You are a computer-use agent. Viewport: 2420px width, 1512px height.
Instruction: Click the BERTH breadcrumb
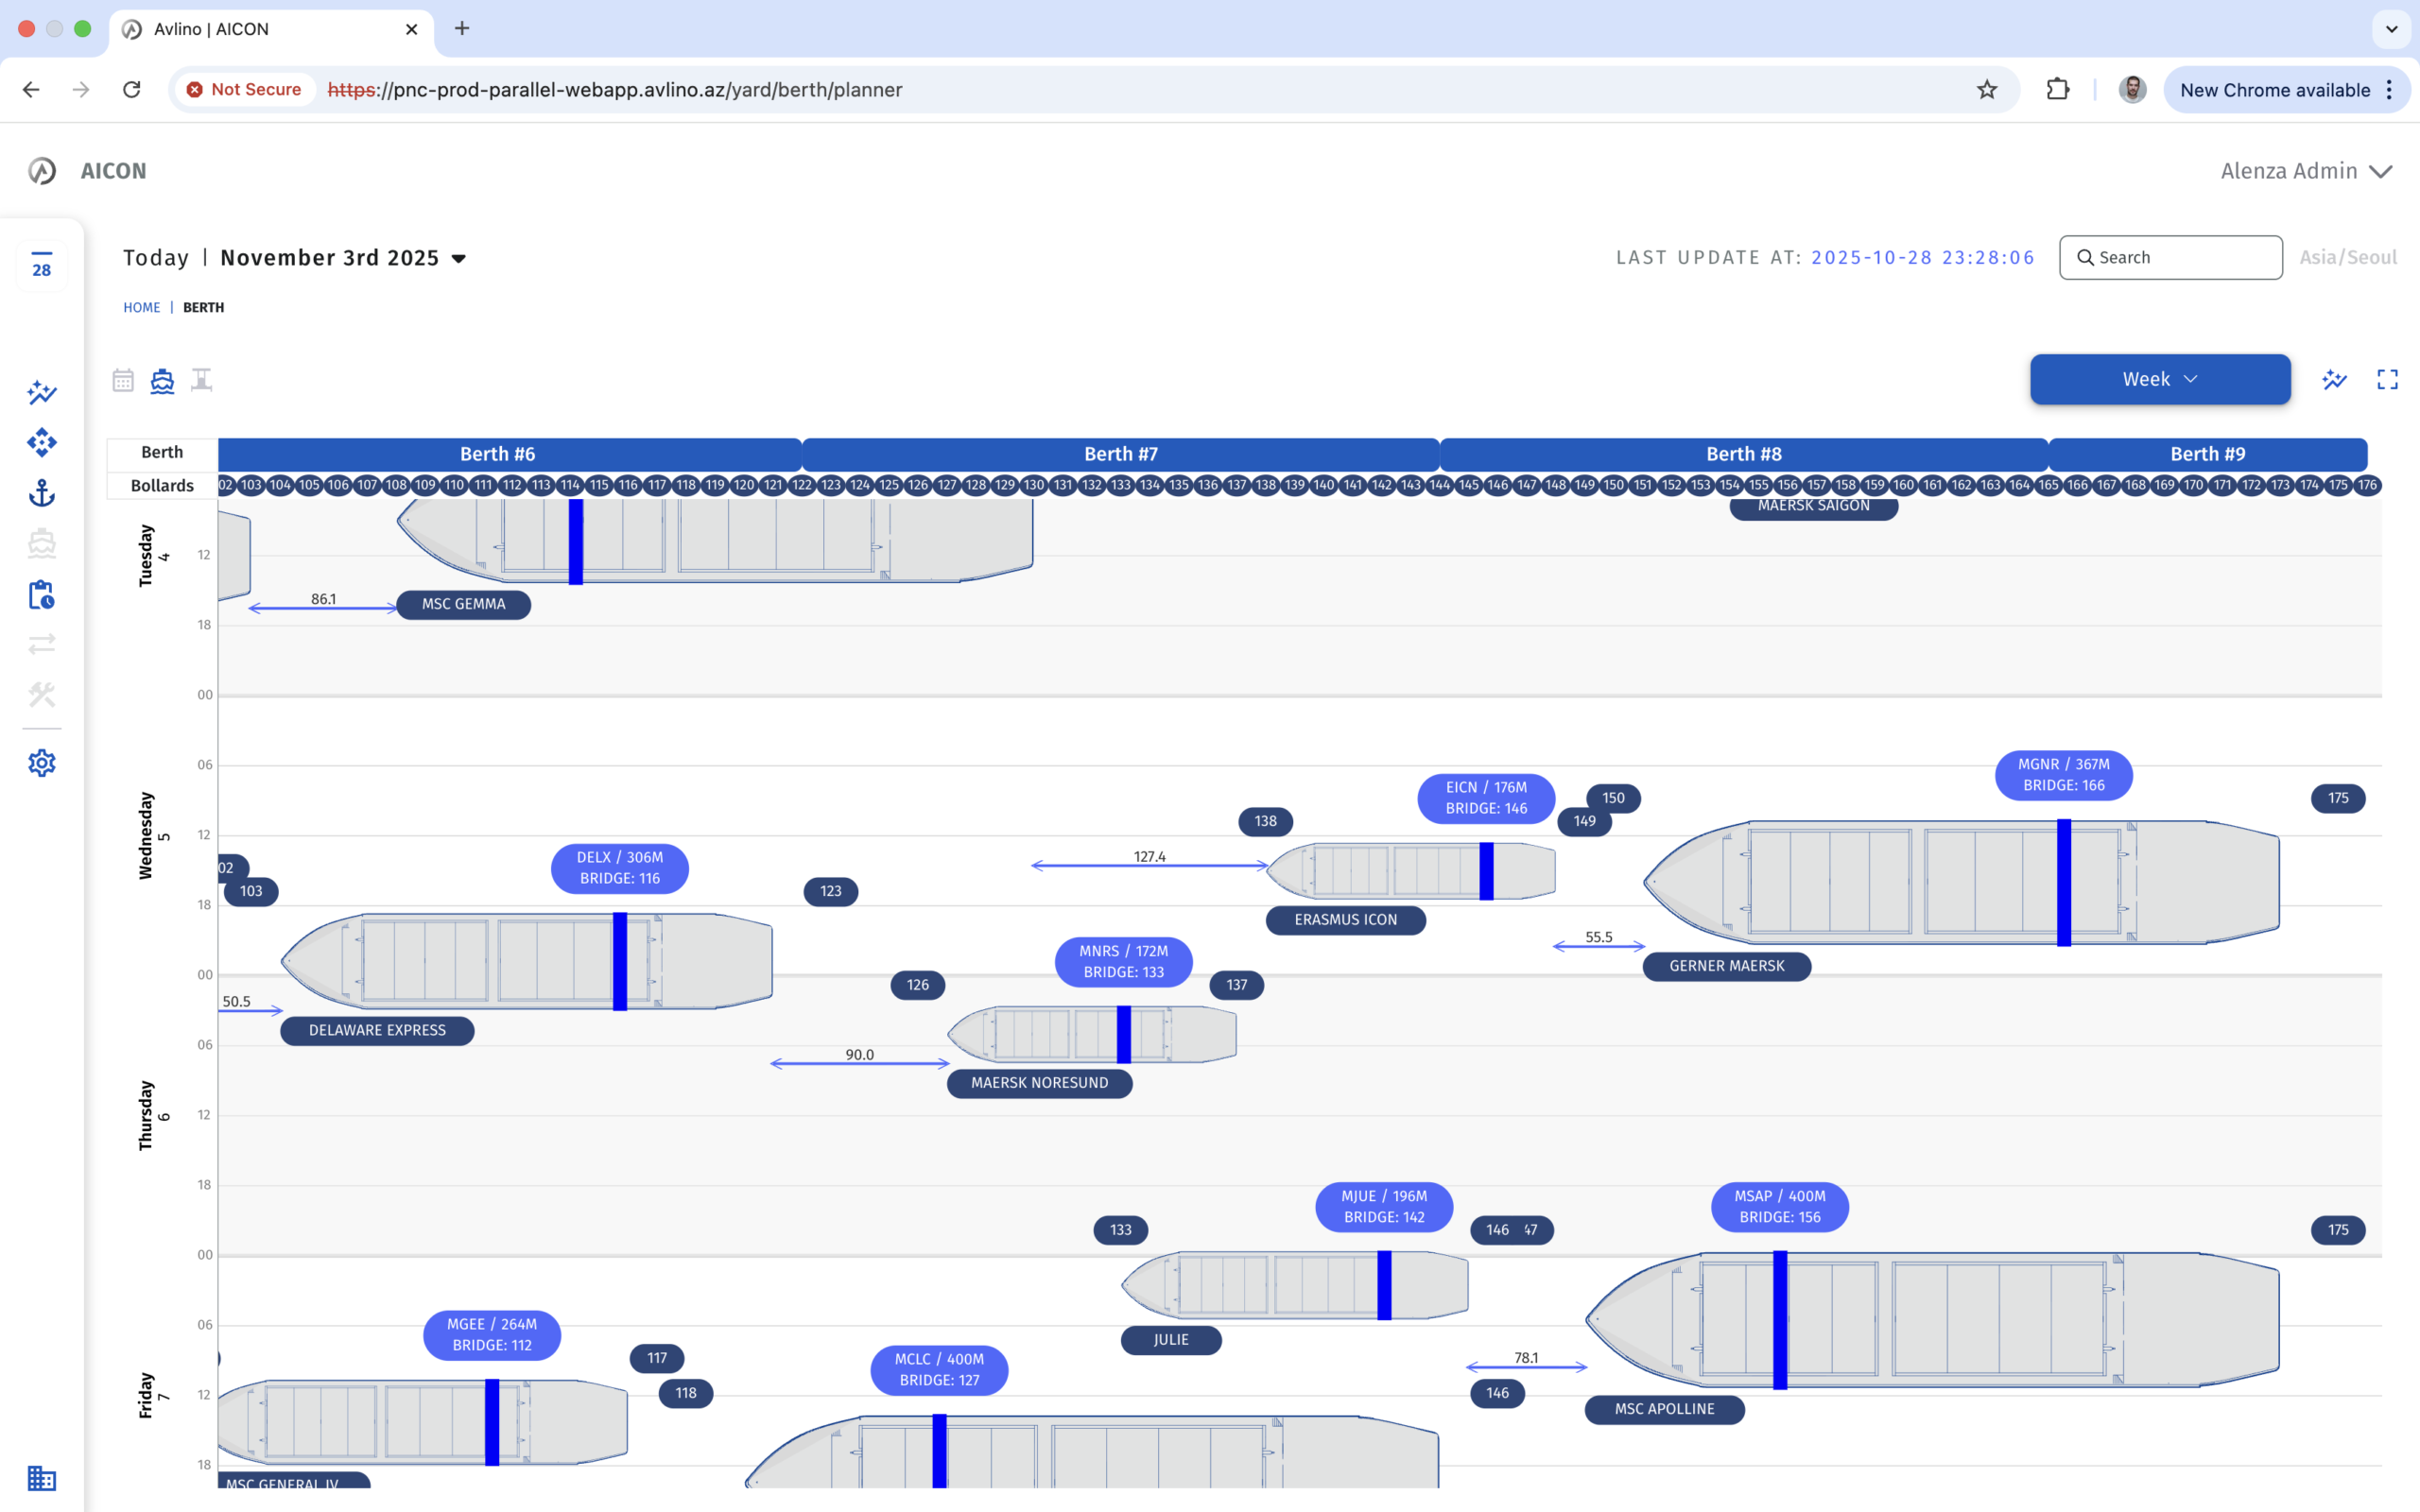[x=203, y=308]
